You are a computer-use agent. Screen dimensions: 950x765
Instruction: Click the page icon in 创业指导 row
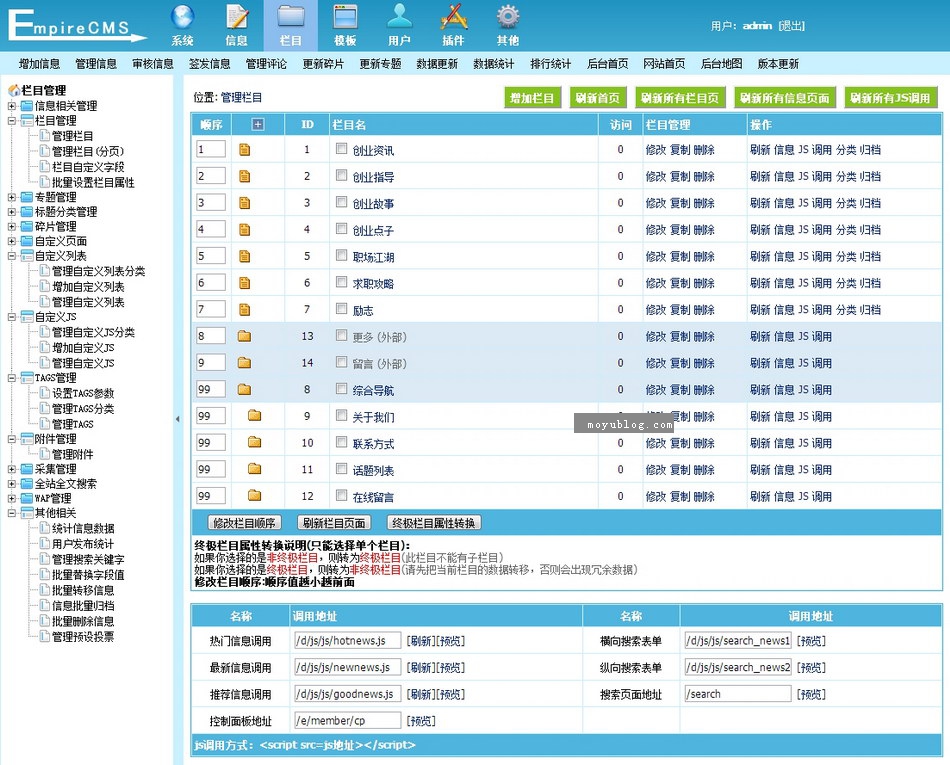tap(244, 176)
